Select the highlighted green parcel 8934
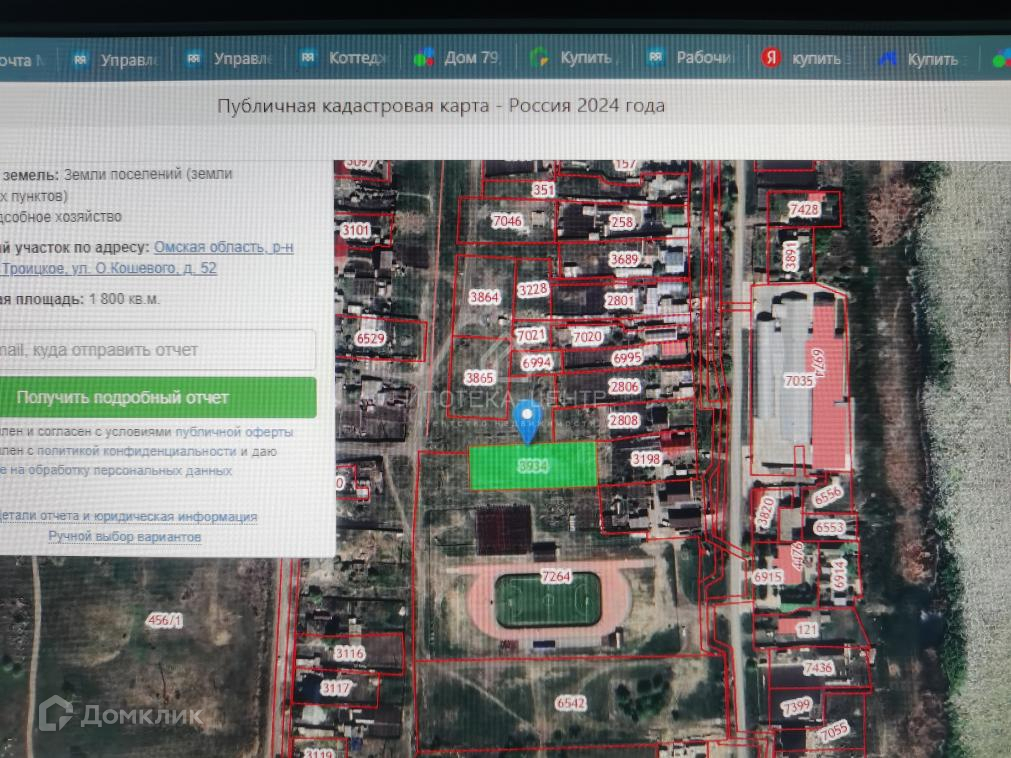Screen dimensions: 1011x758 click(x=533, y=465)
